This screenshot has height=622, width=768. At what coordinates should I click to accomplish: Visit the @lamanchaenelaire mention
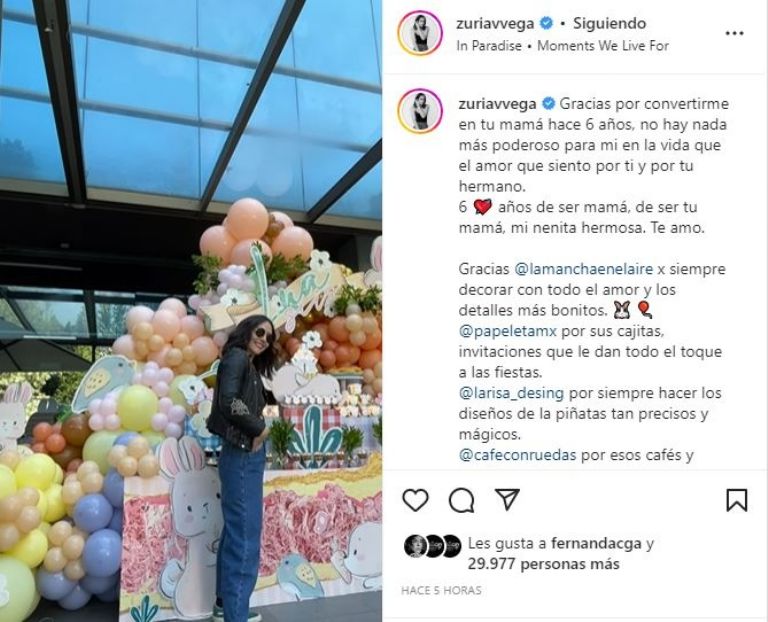click(x=584, y=269)
